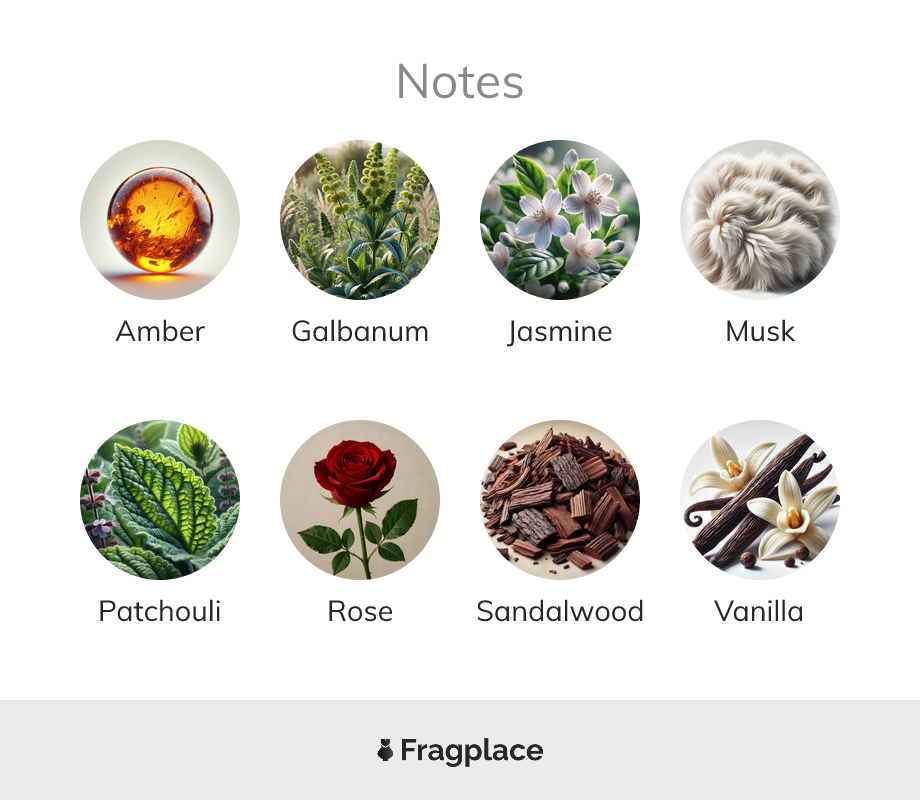Click the red Rose image

pyautogui.click(x=360, y=499)
